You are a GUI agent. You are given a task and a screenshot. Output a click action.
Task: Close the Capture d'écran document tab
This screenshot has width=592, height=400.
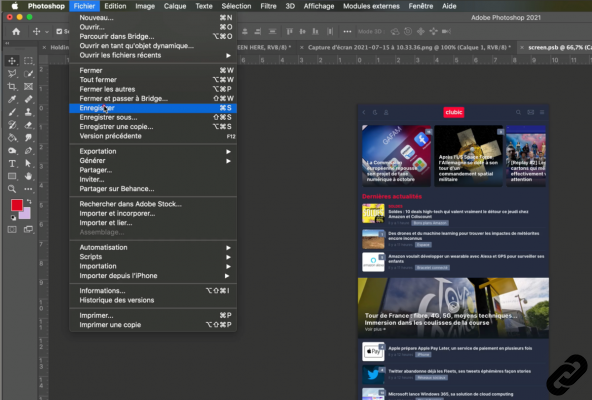click(301, 48)
